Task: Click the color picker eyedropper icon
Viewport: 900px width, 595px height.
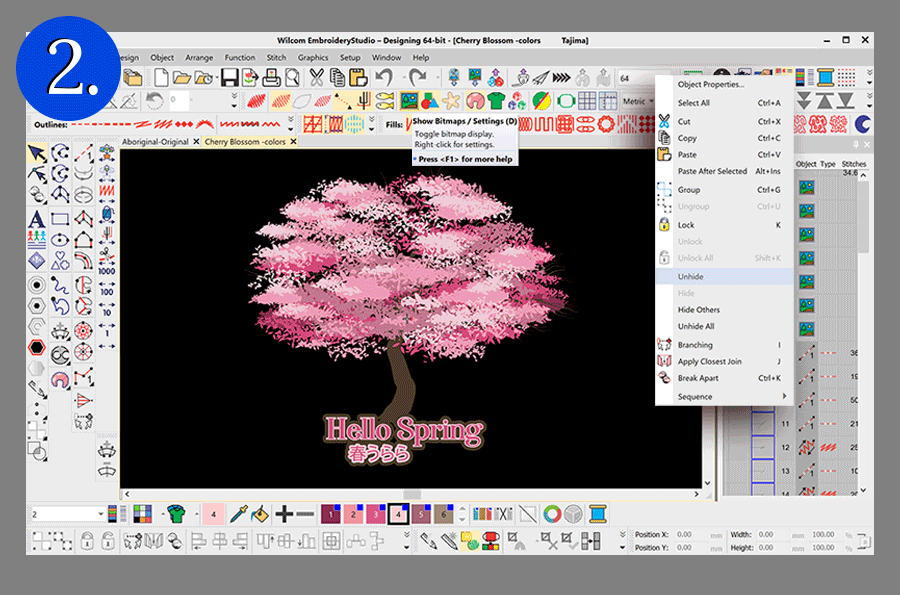Action: [238, 514]
